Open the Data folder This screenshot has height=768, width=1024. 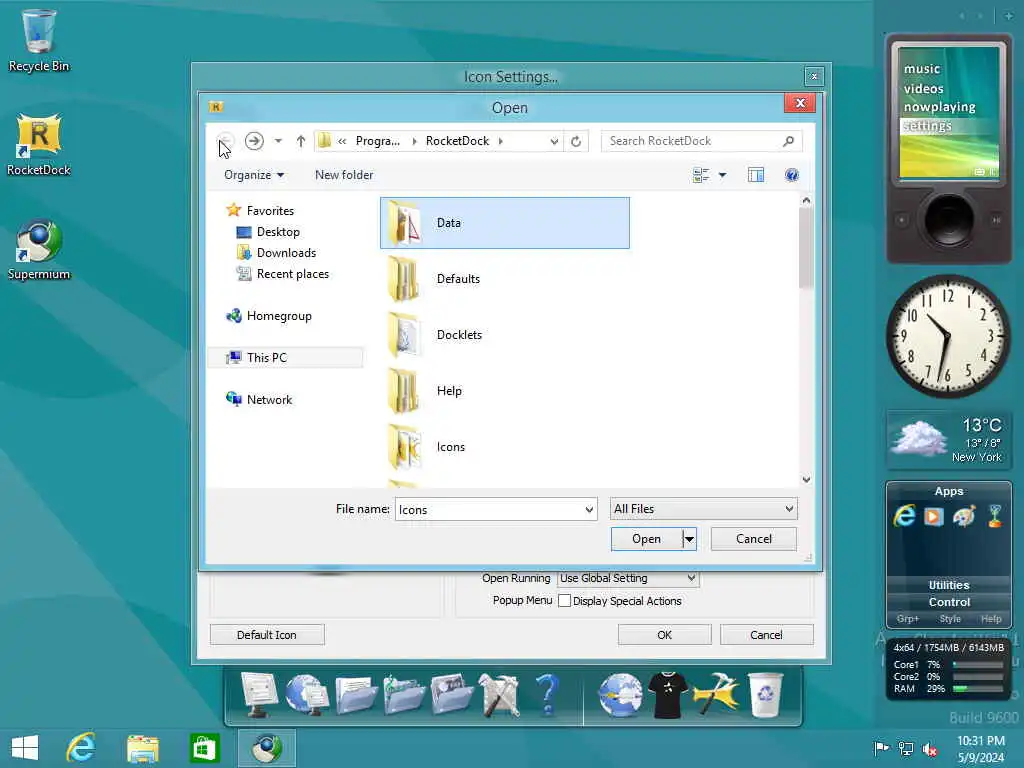504,223
